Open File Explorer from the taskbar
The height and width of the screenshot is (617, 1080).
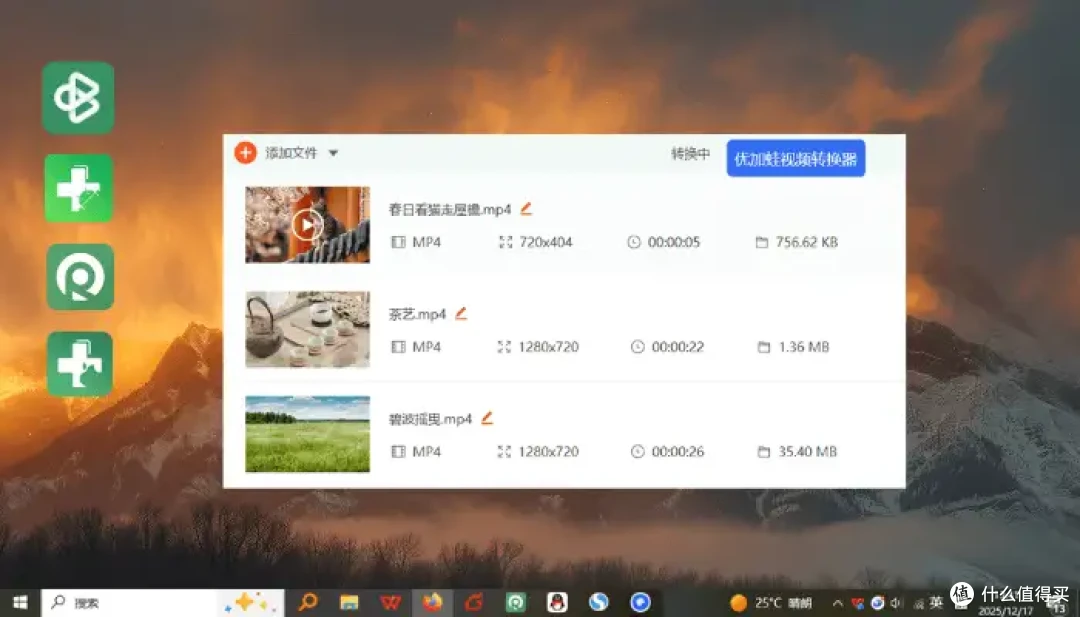coord(349,603)
